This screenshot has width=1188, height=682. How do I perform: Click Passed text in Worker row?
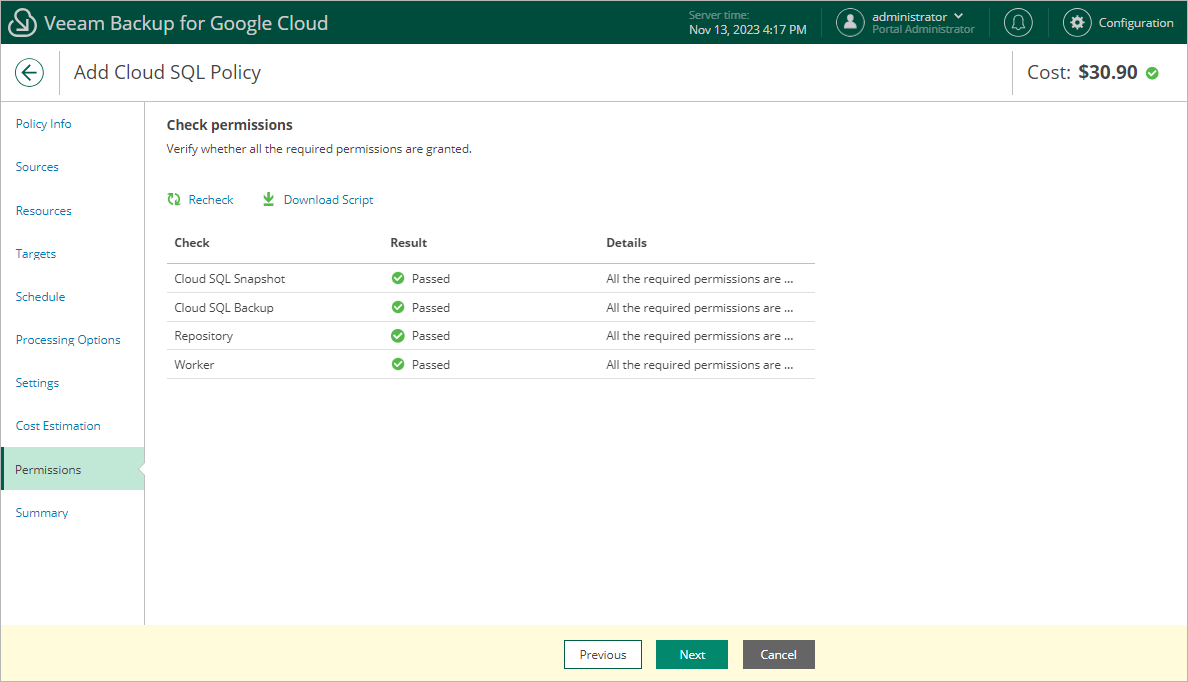(x=431, y=364)
